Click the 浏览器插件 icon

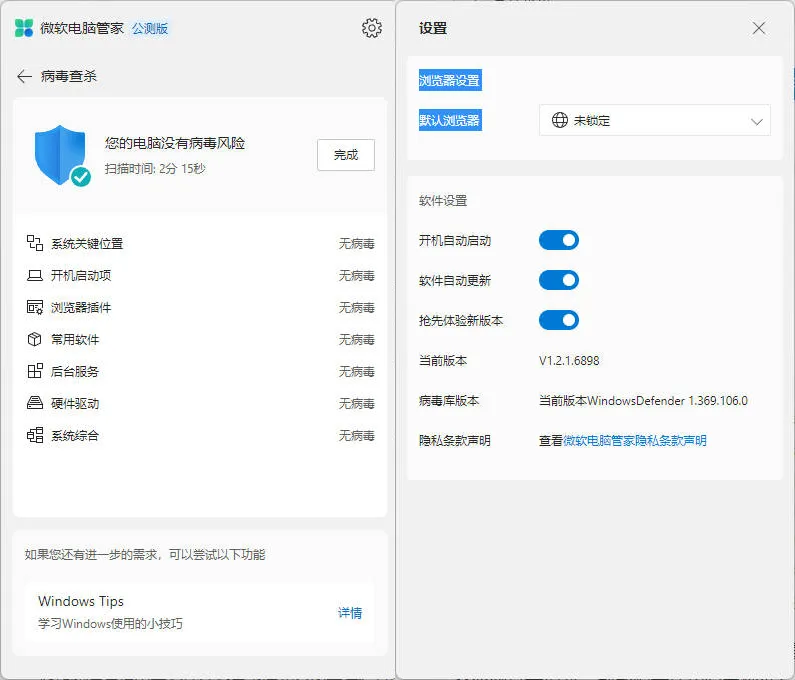point(34,307)
